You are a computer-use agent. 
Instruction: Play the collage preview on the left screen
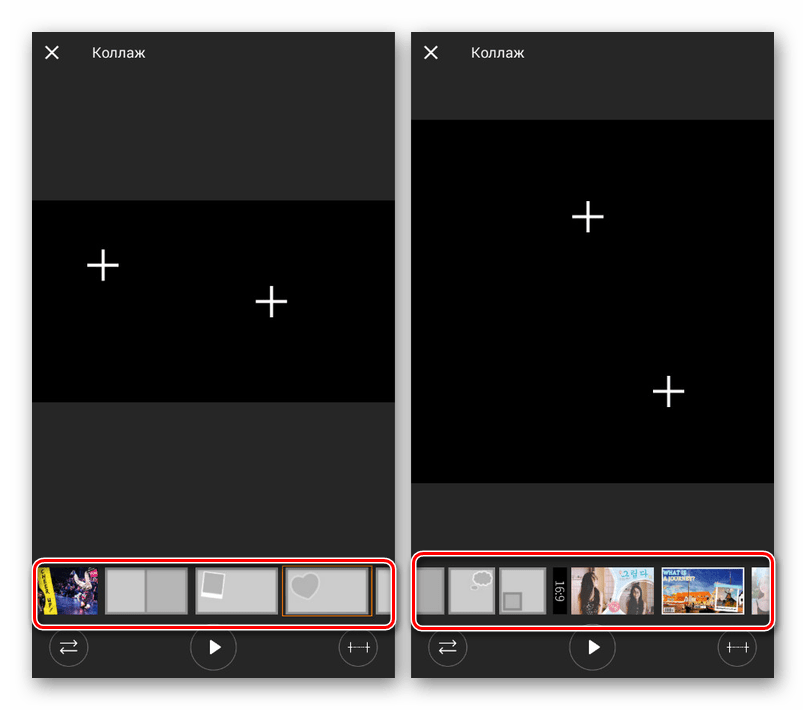click(x=214, y=648)
